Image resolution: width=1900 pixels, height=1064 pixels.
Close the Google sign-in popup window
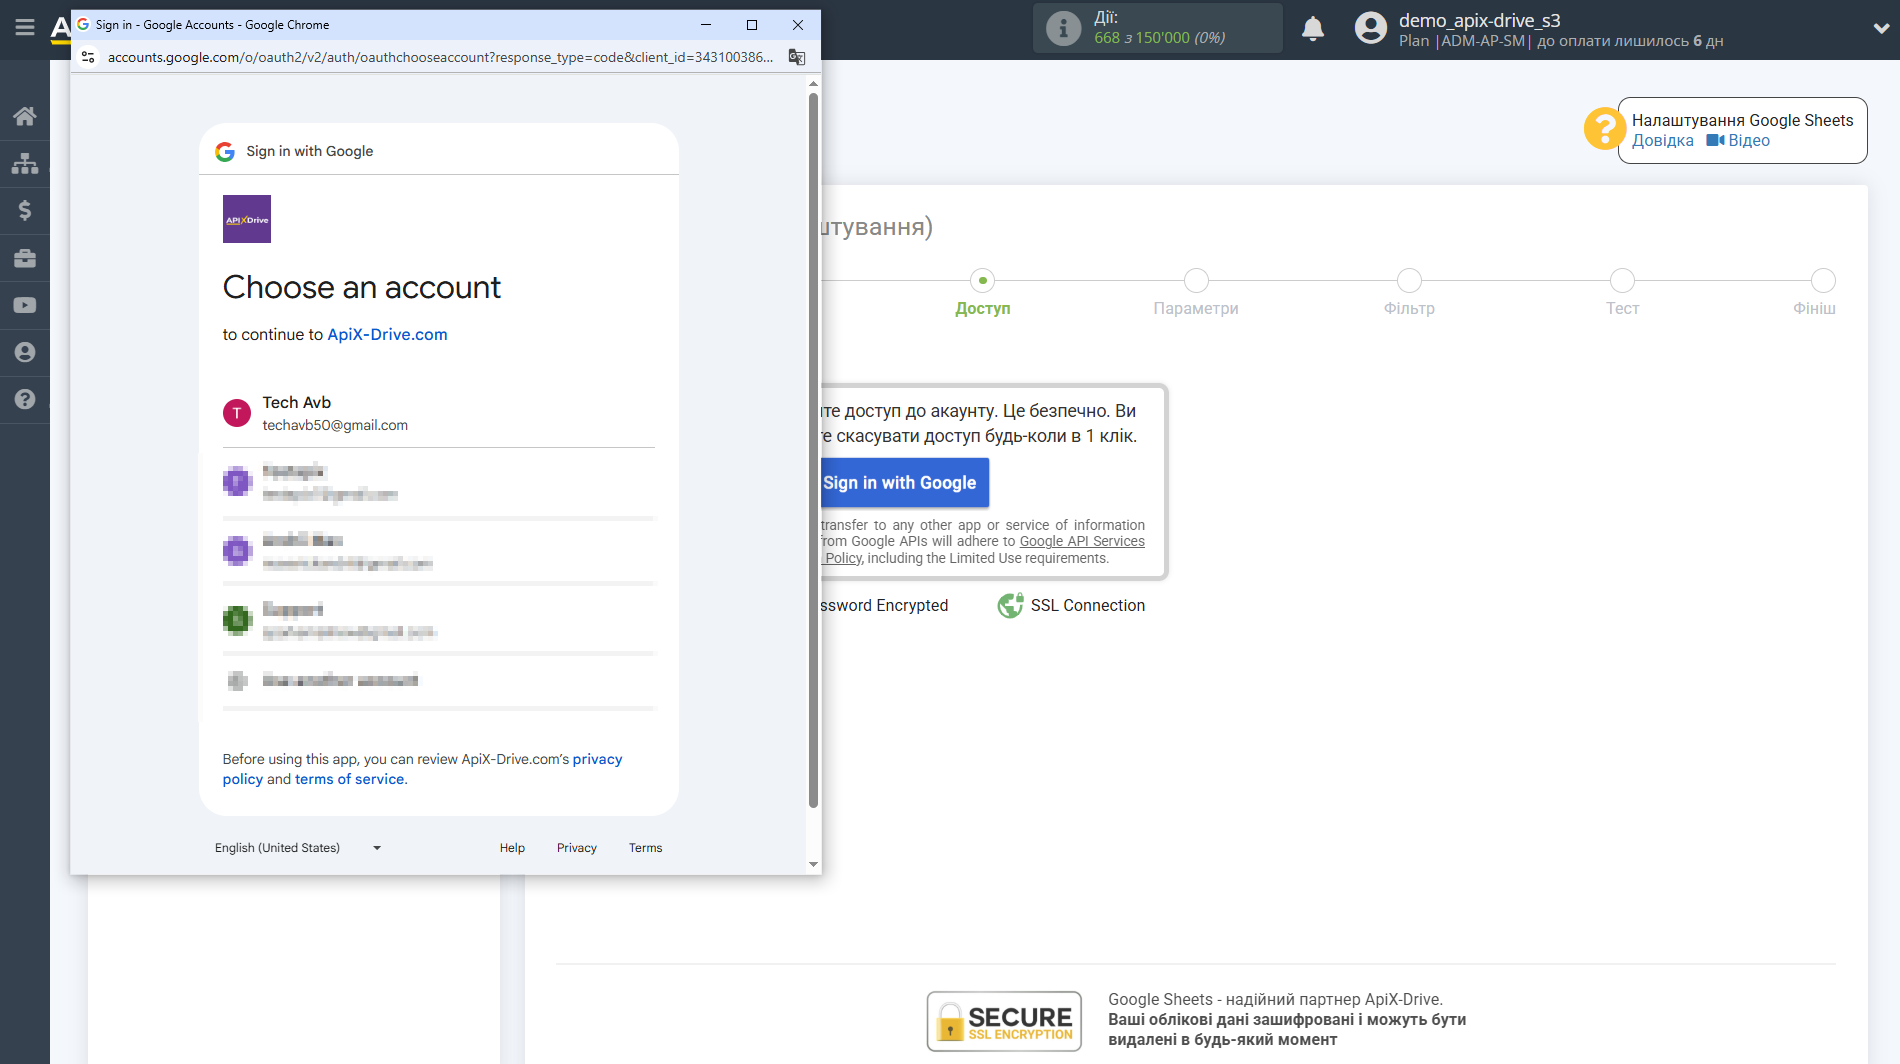798,24
